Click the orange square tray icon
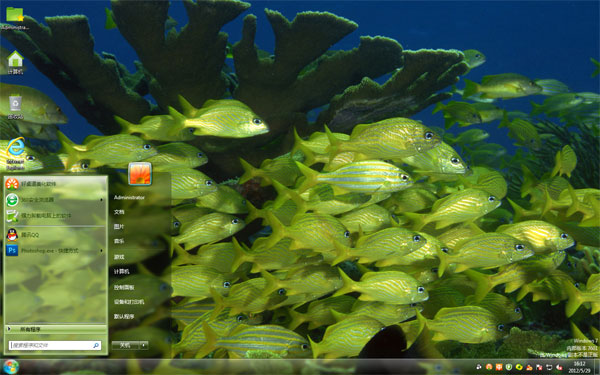The width and height of the screenshot is (600, 375). coord(499,367)
